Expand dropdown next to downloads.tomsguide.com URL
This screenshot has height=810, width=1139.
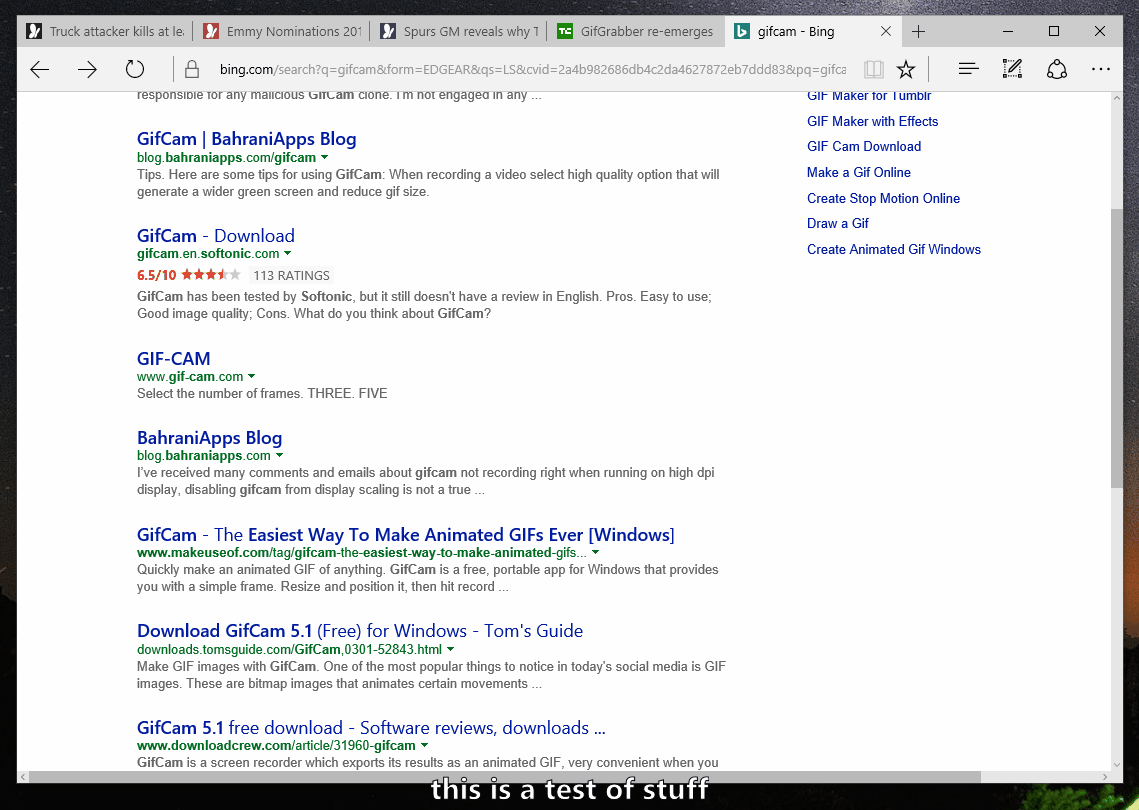(x=450, y=649)
